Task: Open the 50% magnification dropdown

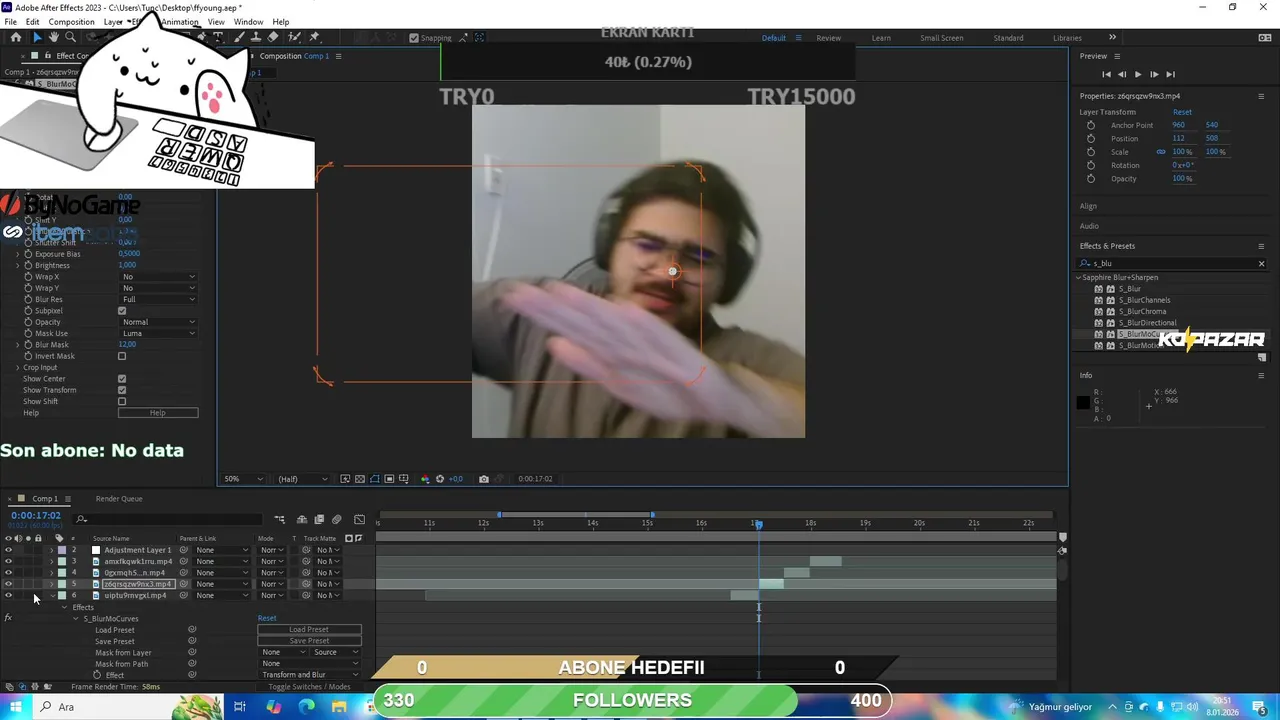Action: [x=243, y=479]
